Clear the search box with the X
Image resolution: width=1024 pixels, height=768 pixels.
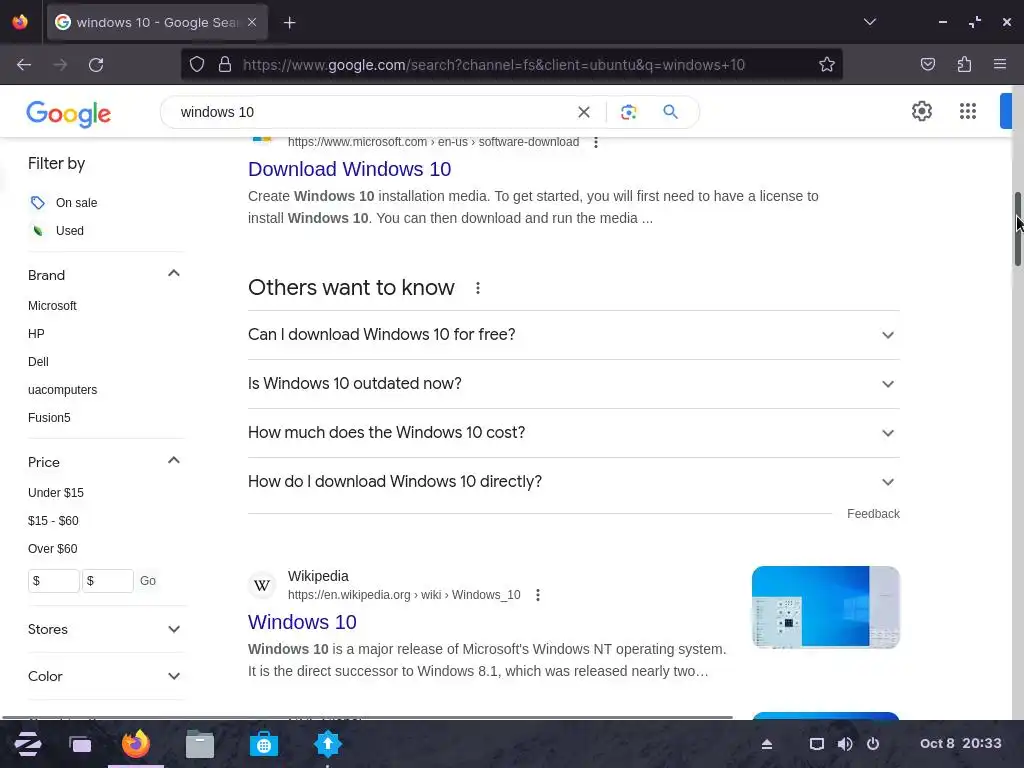pyautogui.click(x=584, y=112)
